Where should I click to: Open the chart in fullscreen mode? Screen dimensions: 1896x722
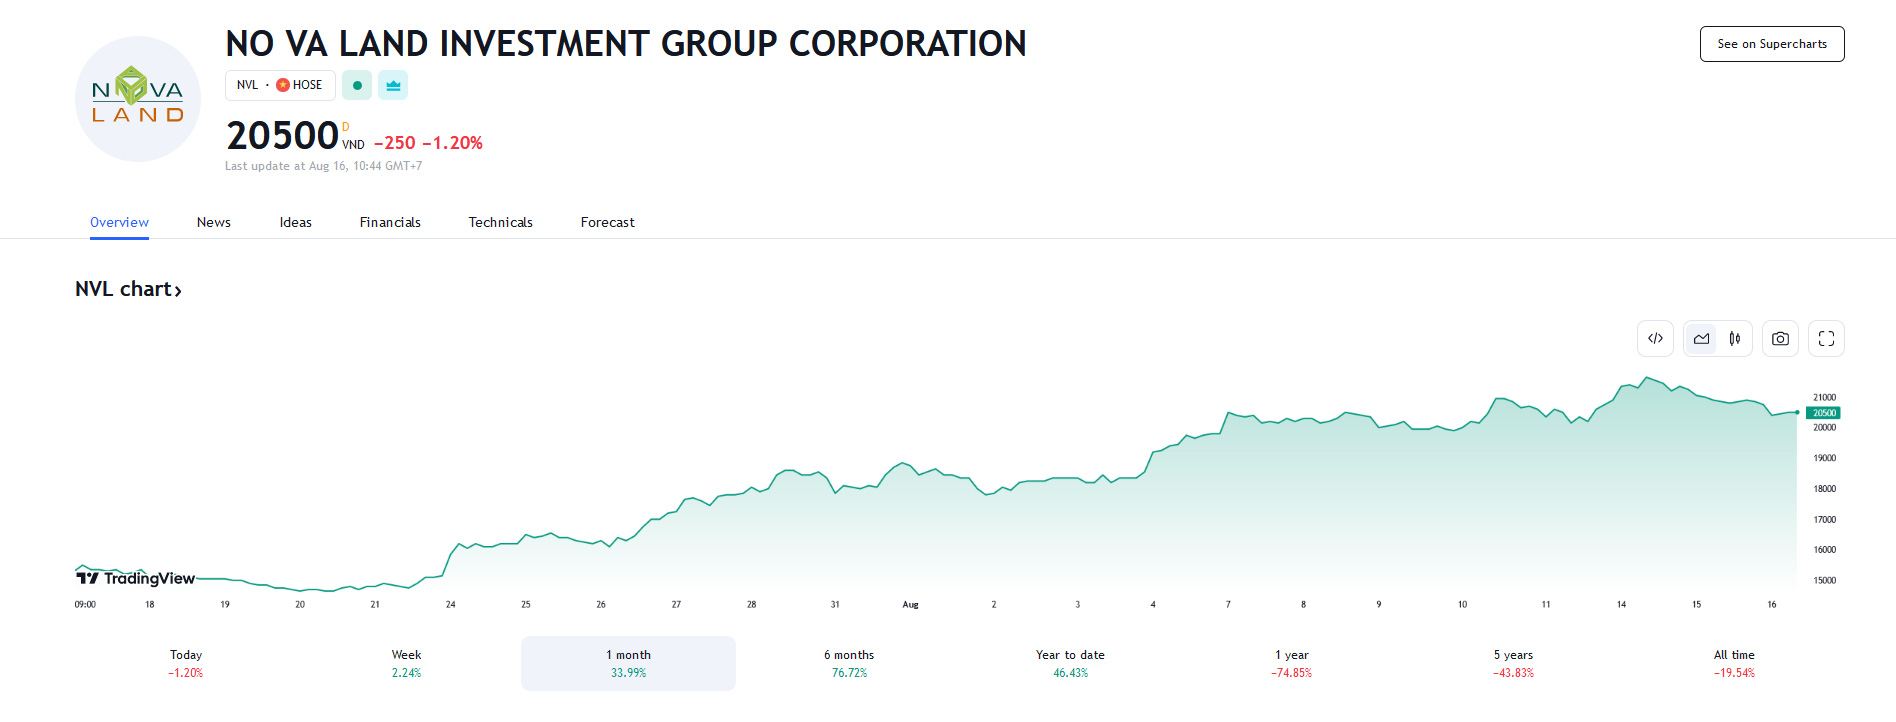click(1826, 339)
